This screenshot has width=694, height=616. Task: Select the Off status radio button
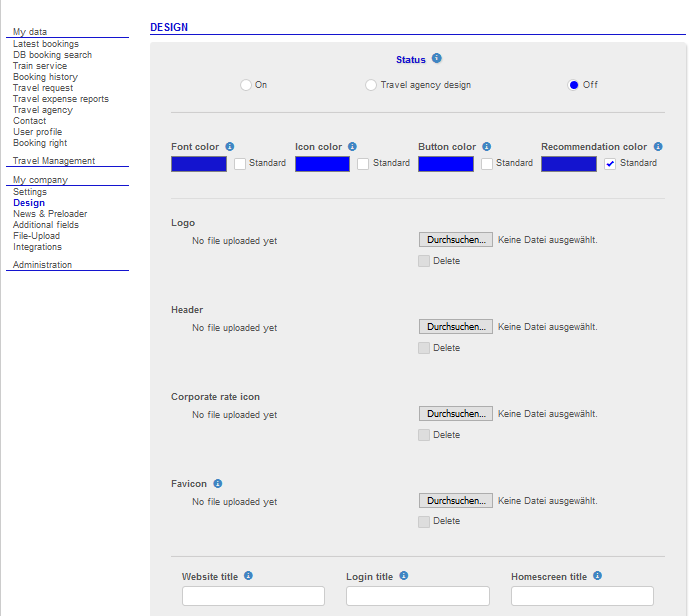[574, 85]
